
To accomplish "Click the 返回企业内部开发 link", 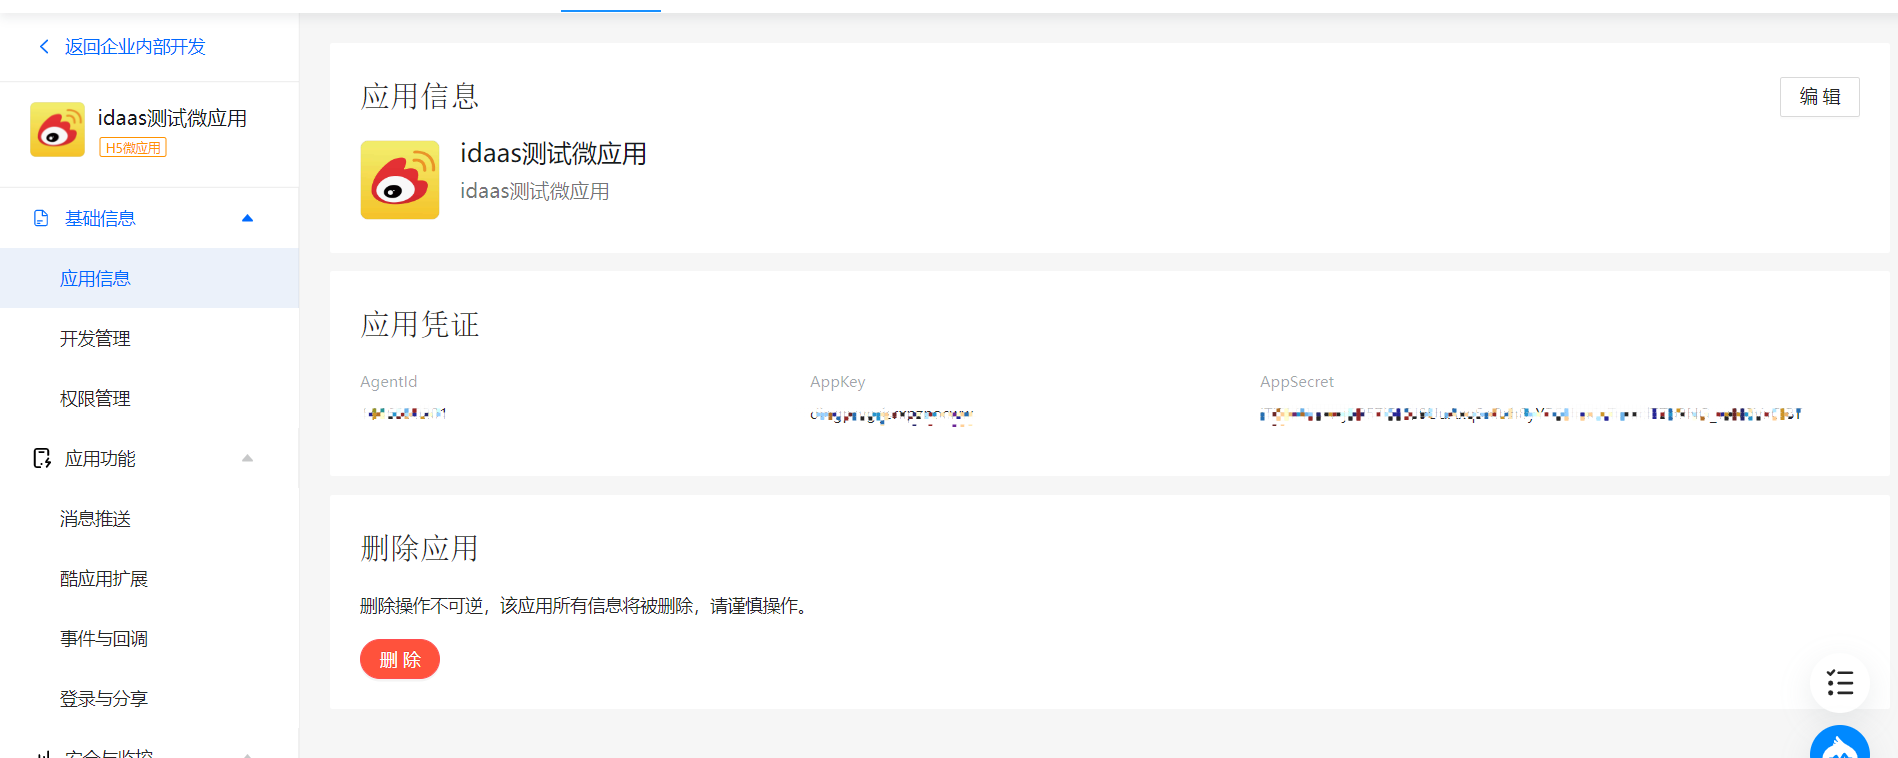I will 135,47.
